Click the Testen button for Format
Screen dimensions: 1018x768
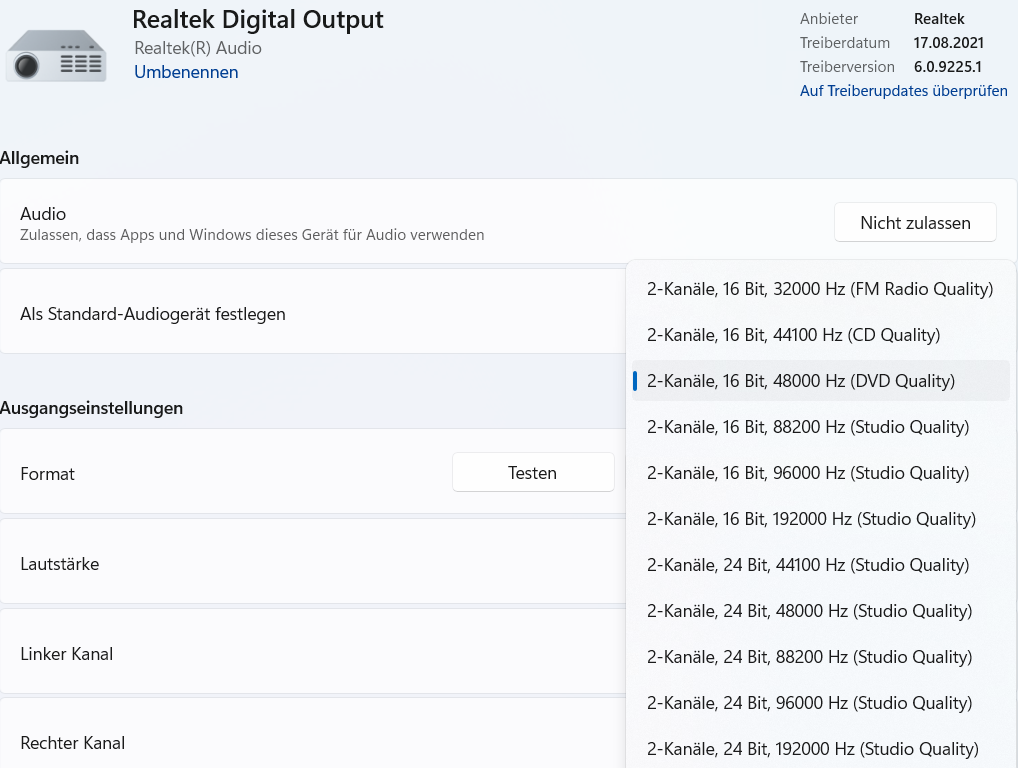coord(532,473)
